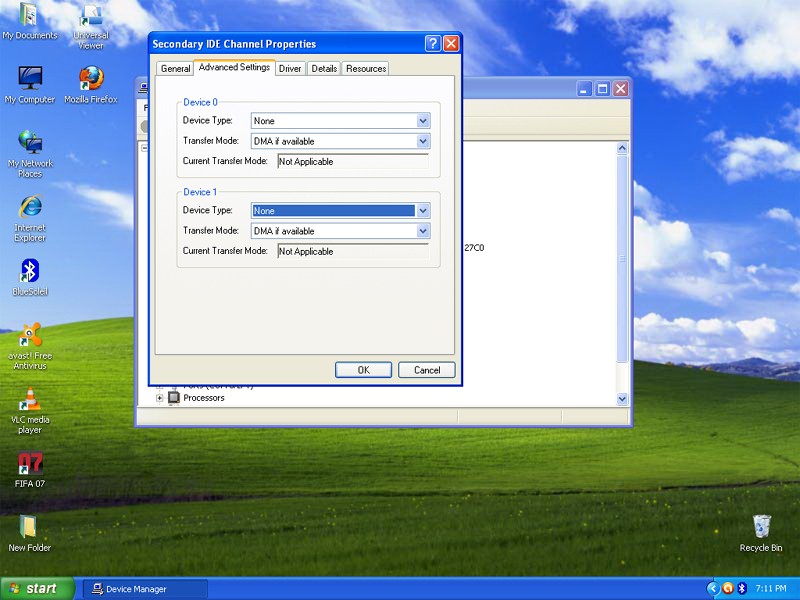
Task: Open the Recycle Bin on the desktop
Action: tap(761, 533)
